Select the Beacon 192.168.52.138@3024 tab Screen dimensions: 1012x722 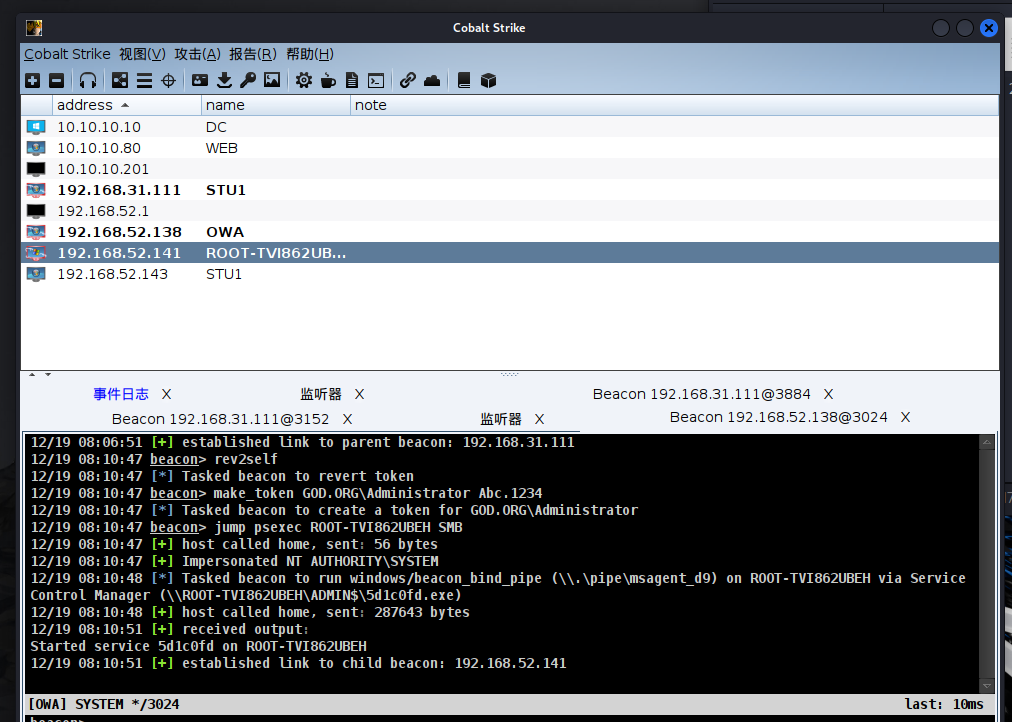[778, 417]
